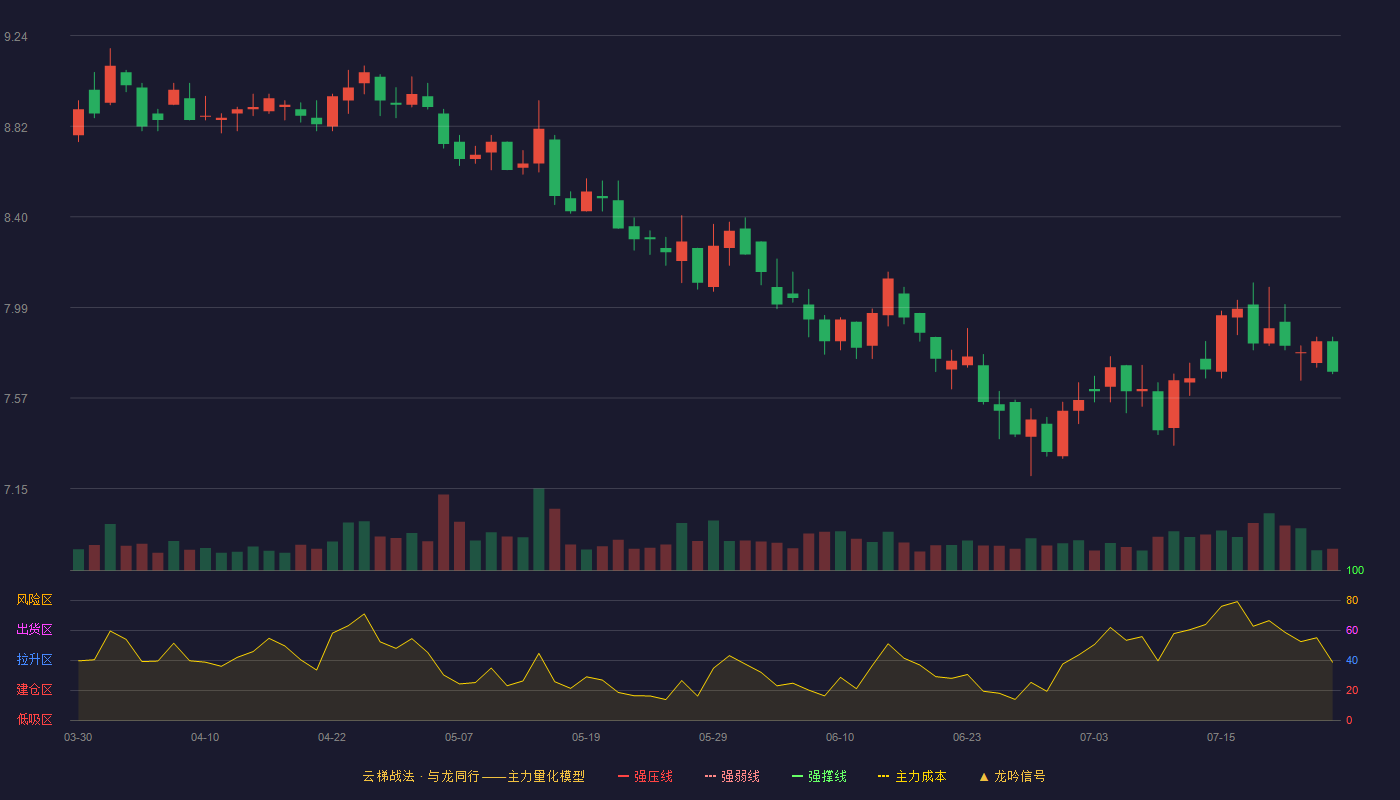Click the 05-07 date axis label
The height and width of the screenshot is (800, 1400).
(459, 737)
